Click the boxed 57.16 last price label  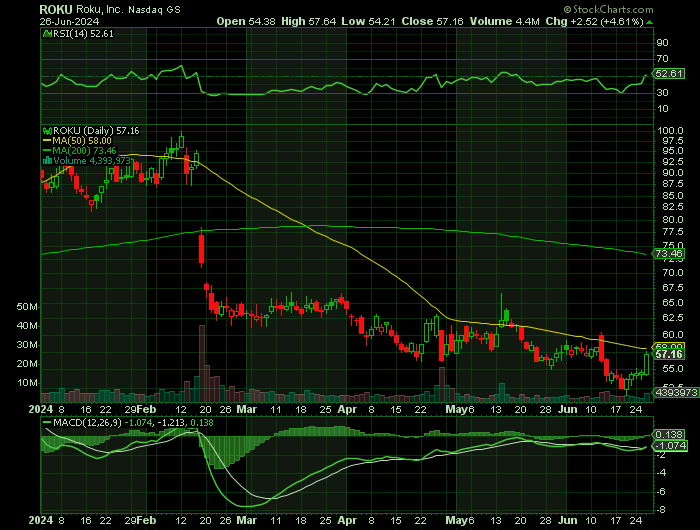[669, 354]
